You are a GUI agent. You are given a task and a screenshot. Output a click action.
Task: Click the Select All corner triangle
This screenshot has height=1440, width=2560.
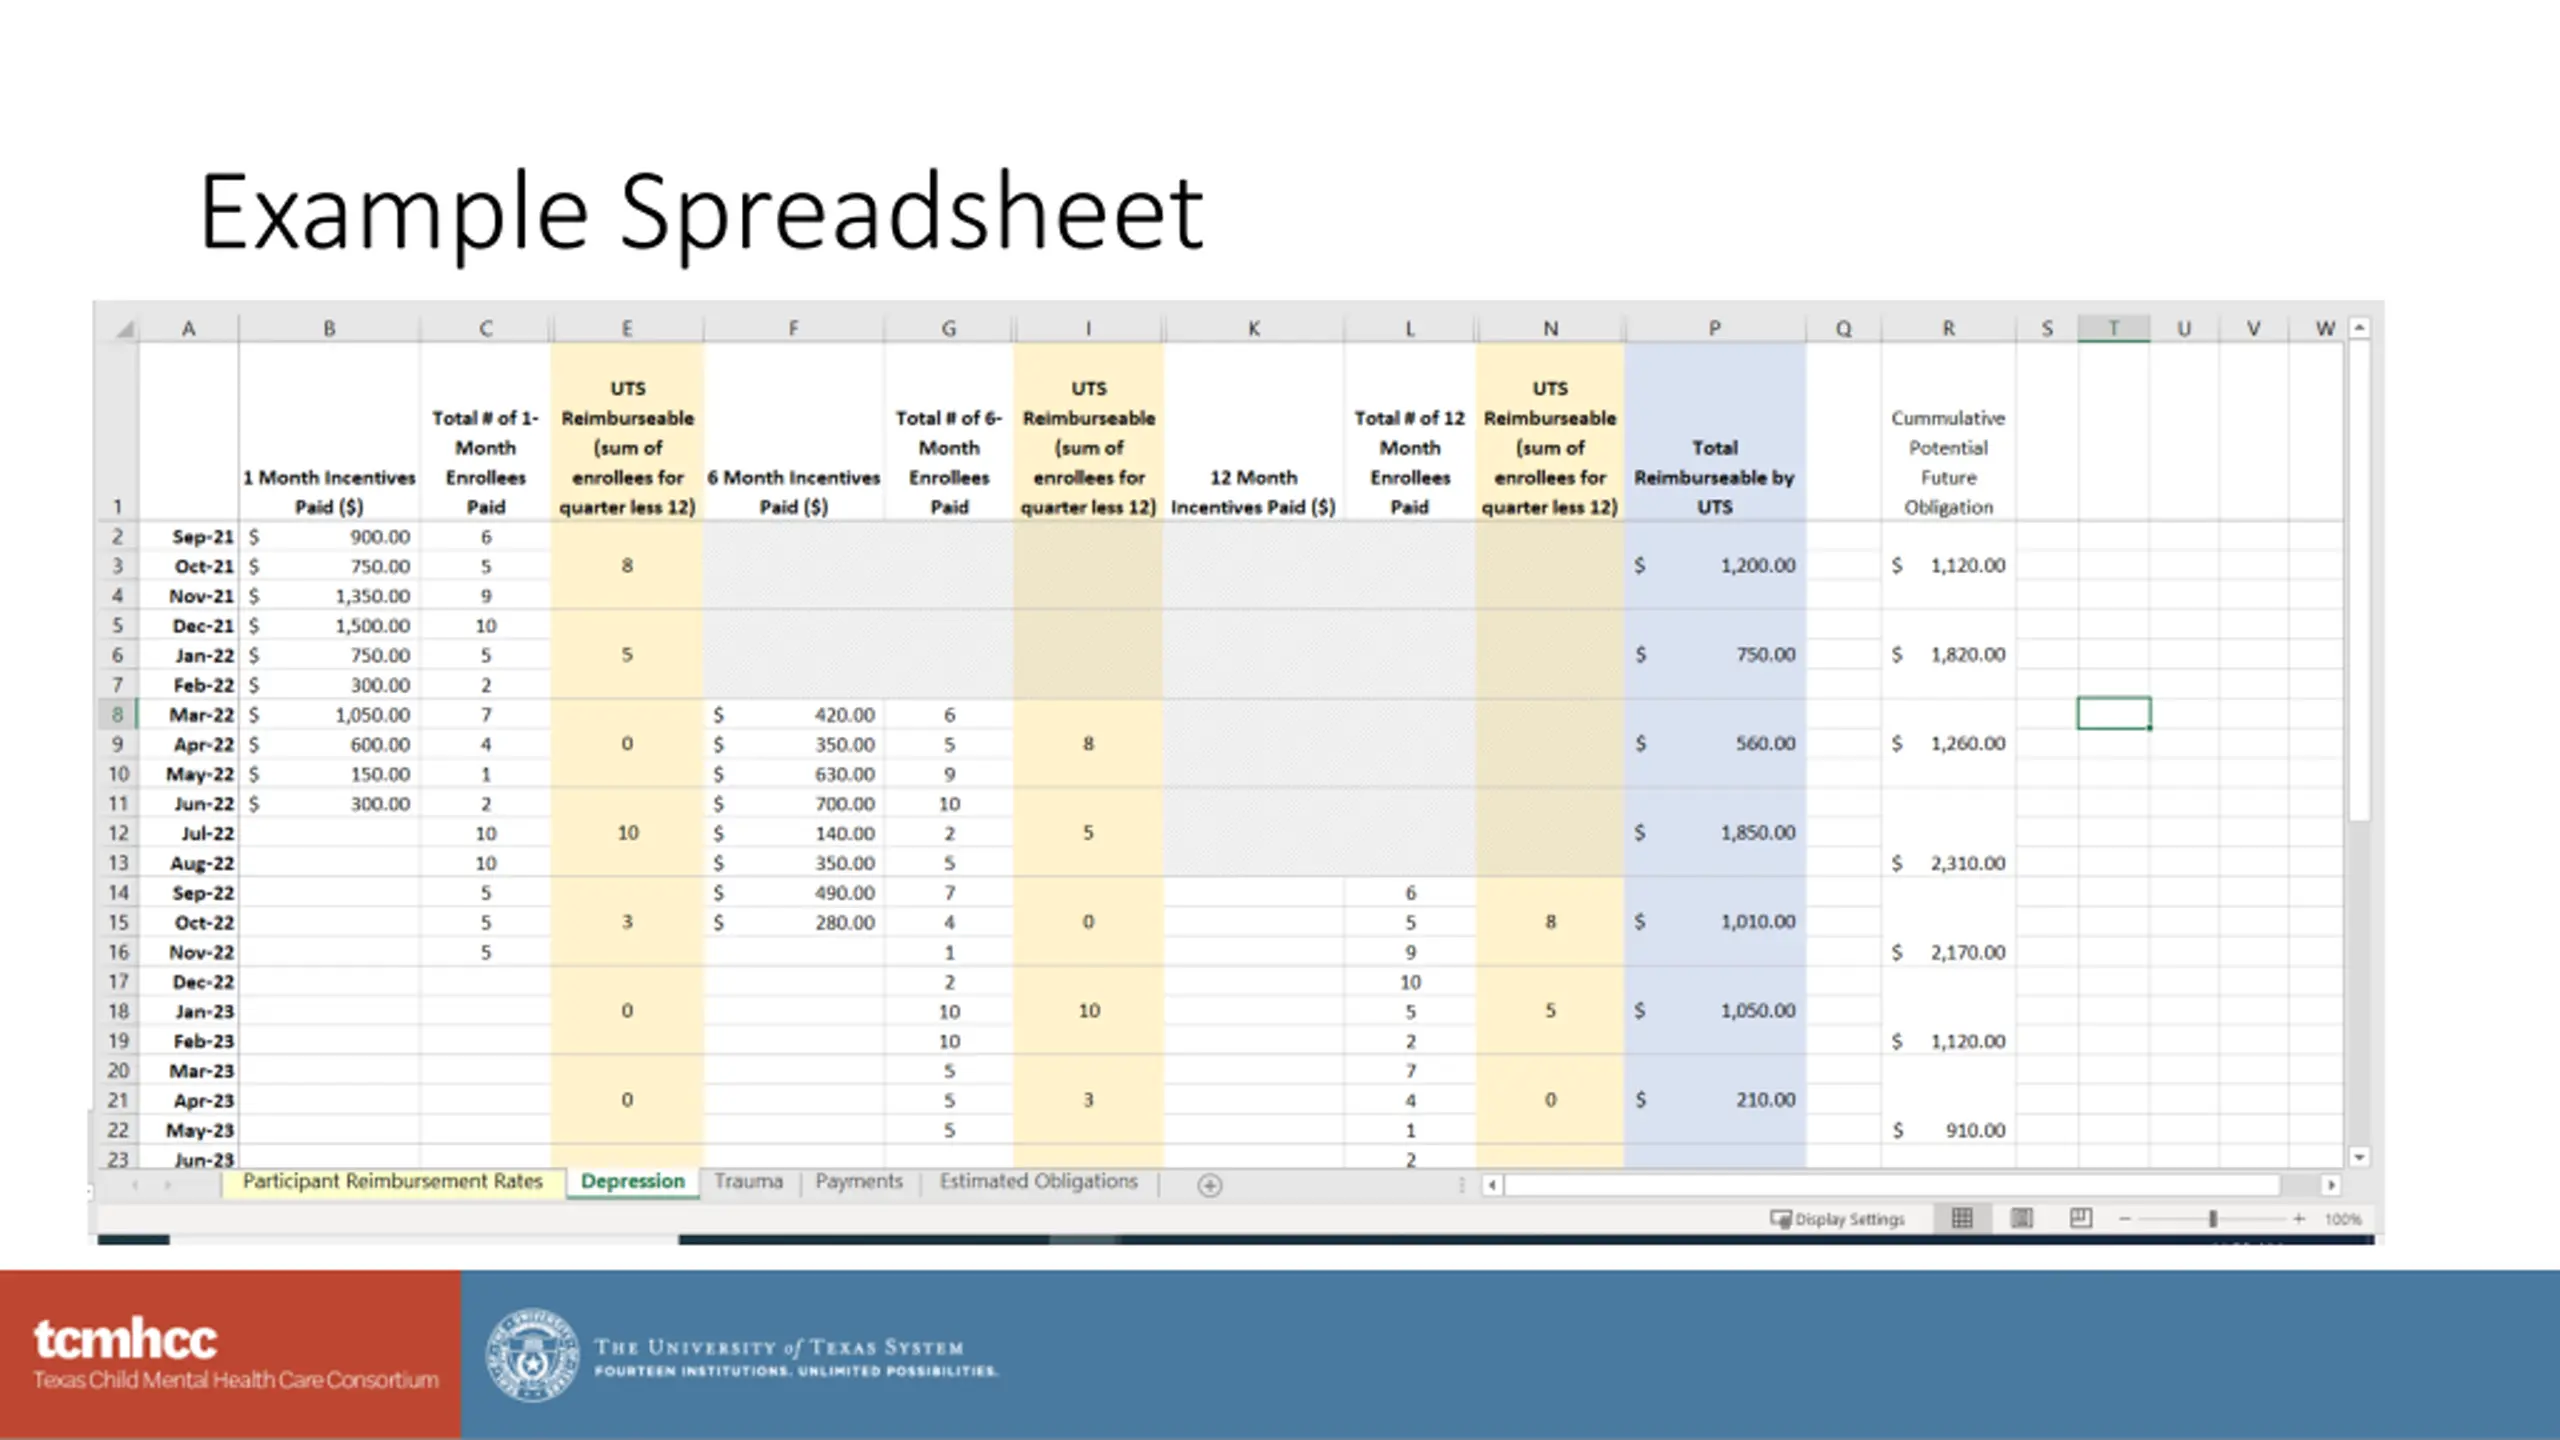[x=125, y=329]
